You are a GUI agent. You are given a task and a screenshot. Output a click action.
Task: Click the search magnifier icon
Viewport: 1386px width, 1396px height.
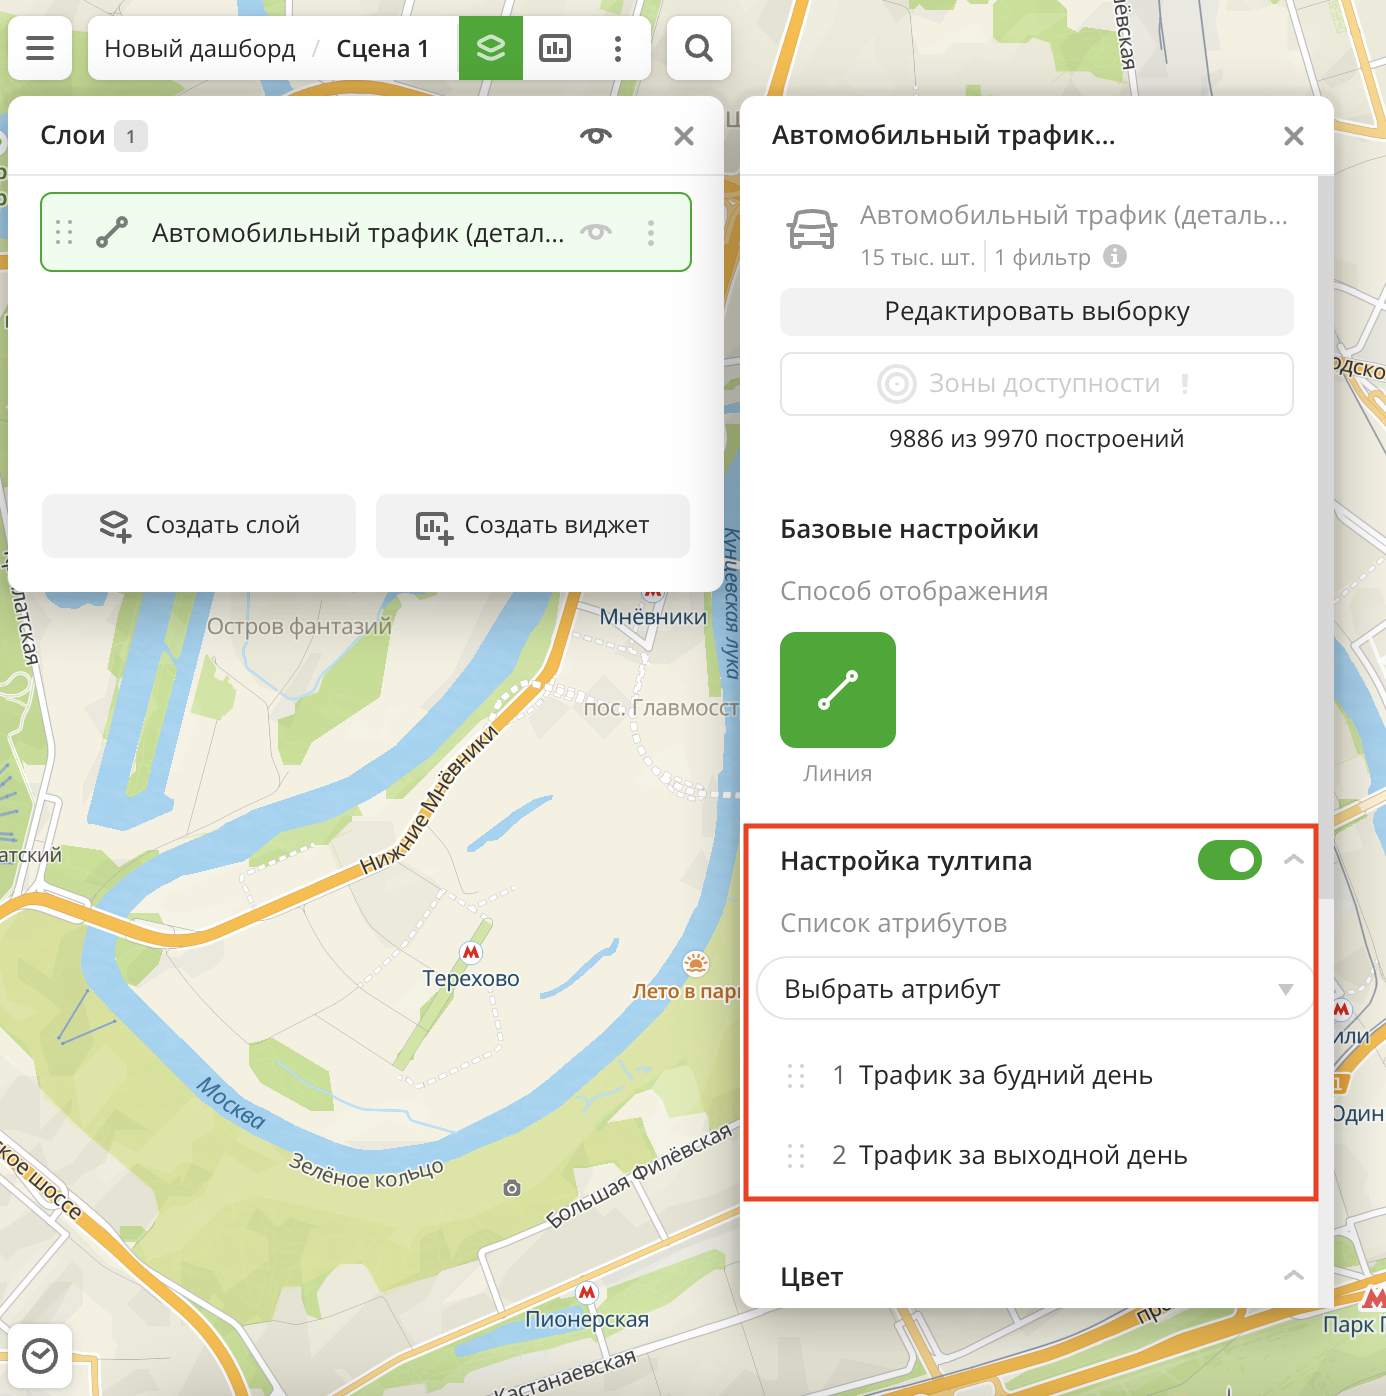(x=699, y=48)
